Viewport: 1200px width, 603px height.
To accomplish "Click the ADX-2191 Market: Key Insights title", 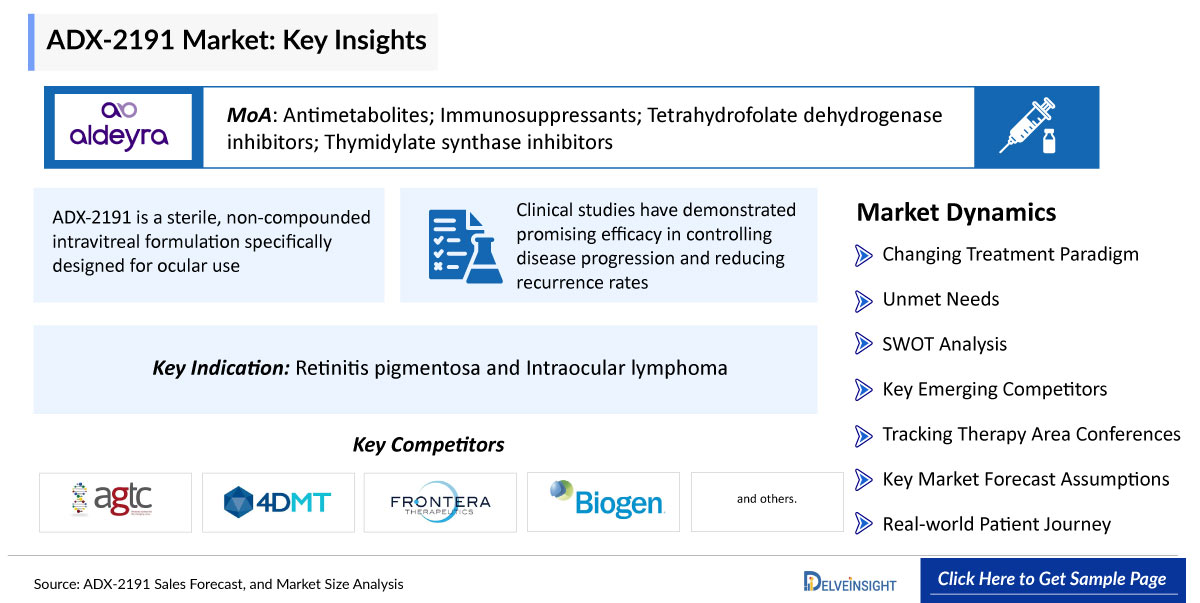I will (x=237, y=41).
